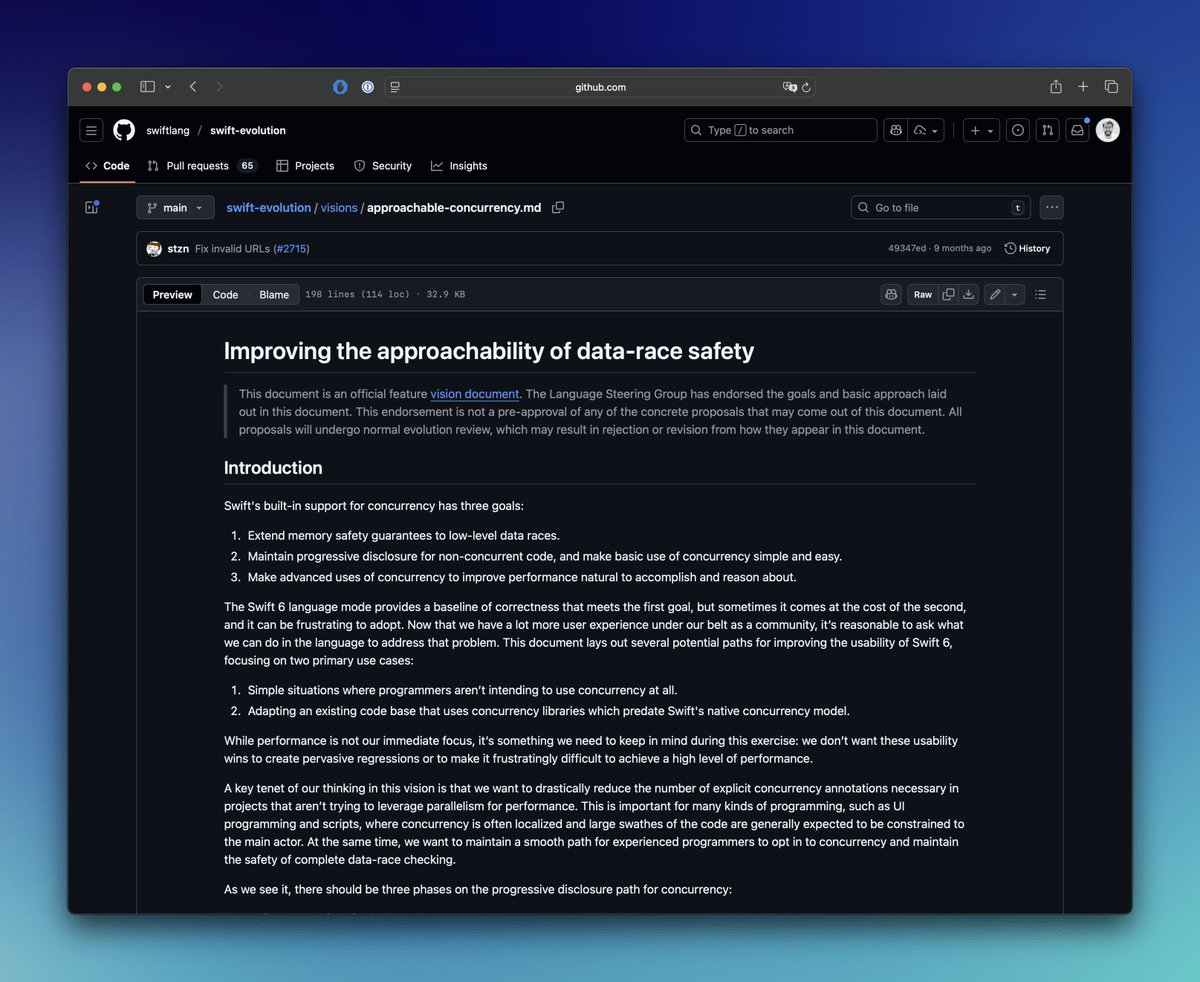The height and width of the screenshot is (982, 1200).
Task: Open GitHub Copilot chat from the header
Action: [896, 130]
